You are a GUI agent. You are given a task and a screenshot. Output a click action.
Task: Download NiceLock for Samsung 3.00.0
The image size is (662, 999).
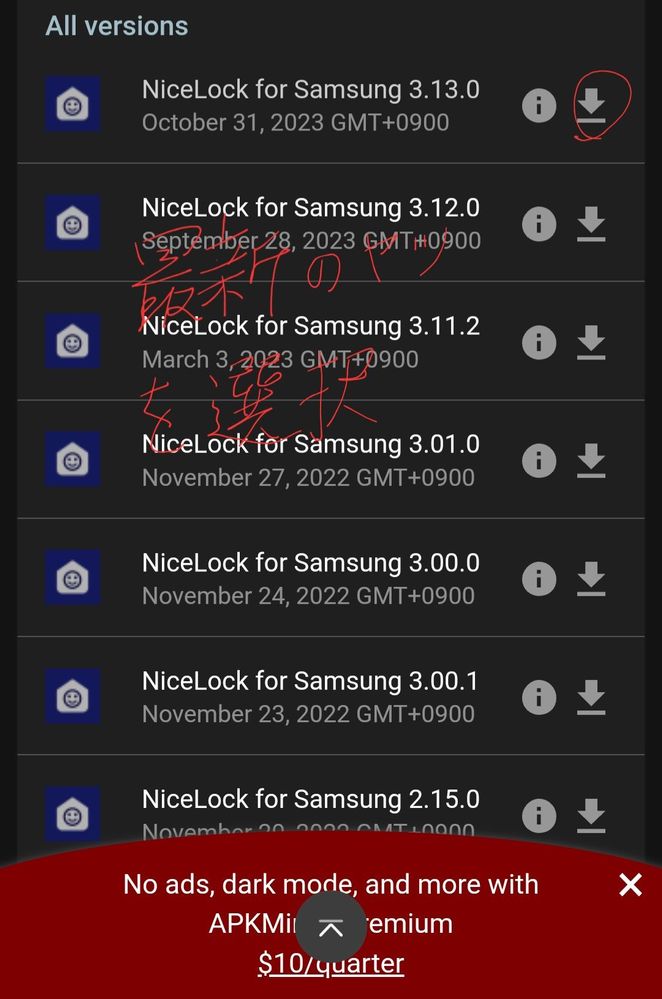pos(591,579)
